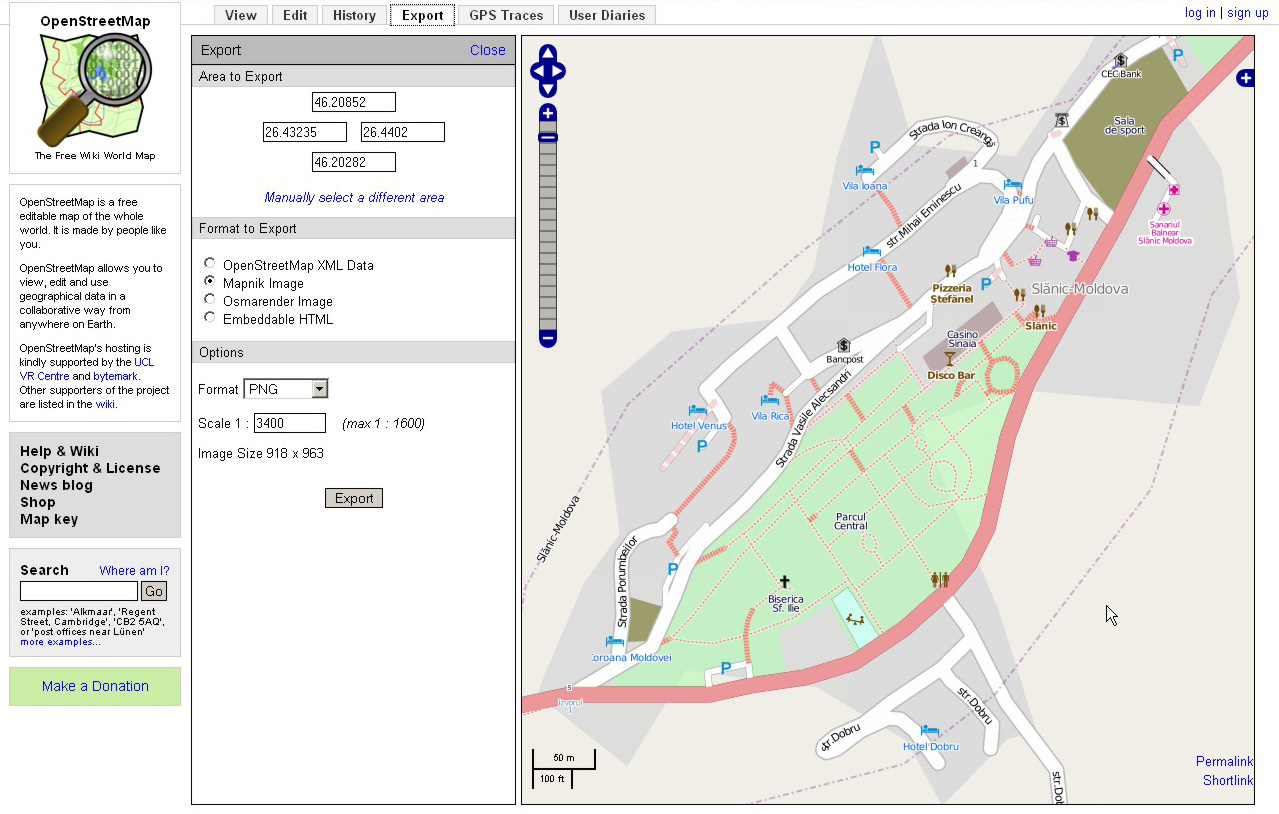Click Manually select a different area
1279x814 pixels.
coord(354,198)
